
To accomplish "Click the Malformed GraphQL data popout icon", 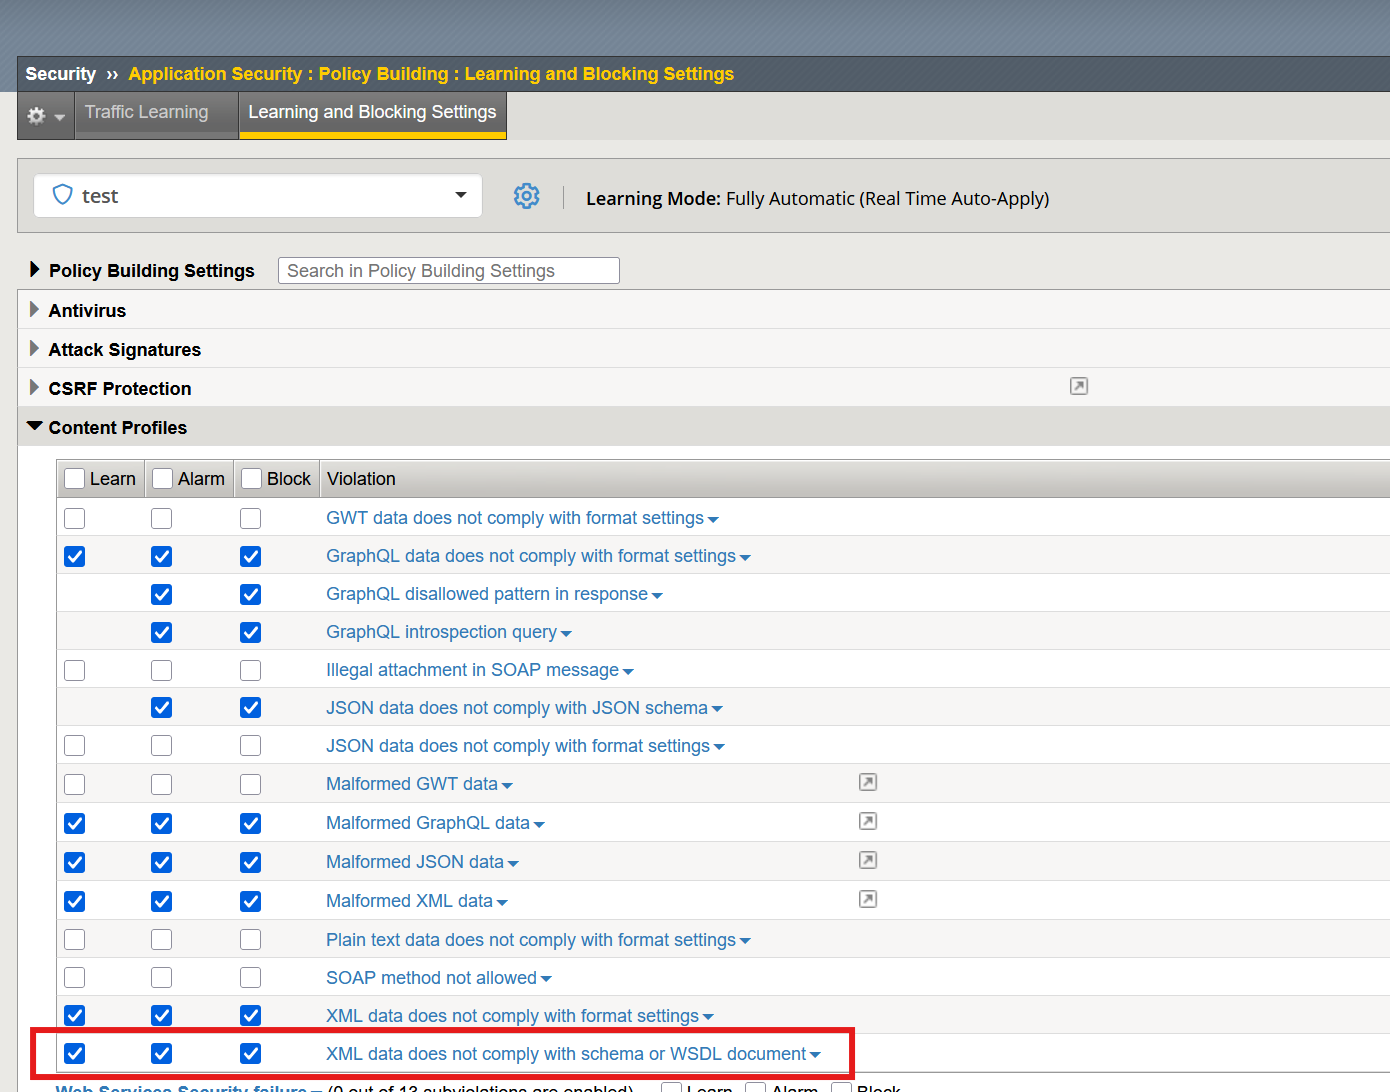I will point(867,821).
